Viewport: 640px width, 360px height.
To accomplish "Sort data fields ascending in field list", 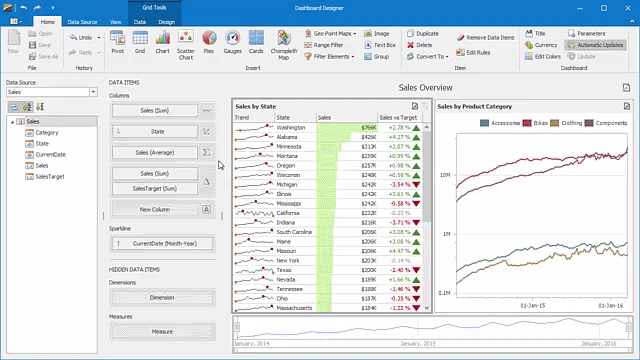I will point(27,107).
